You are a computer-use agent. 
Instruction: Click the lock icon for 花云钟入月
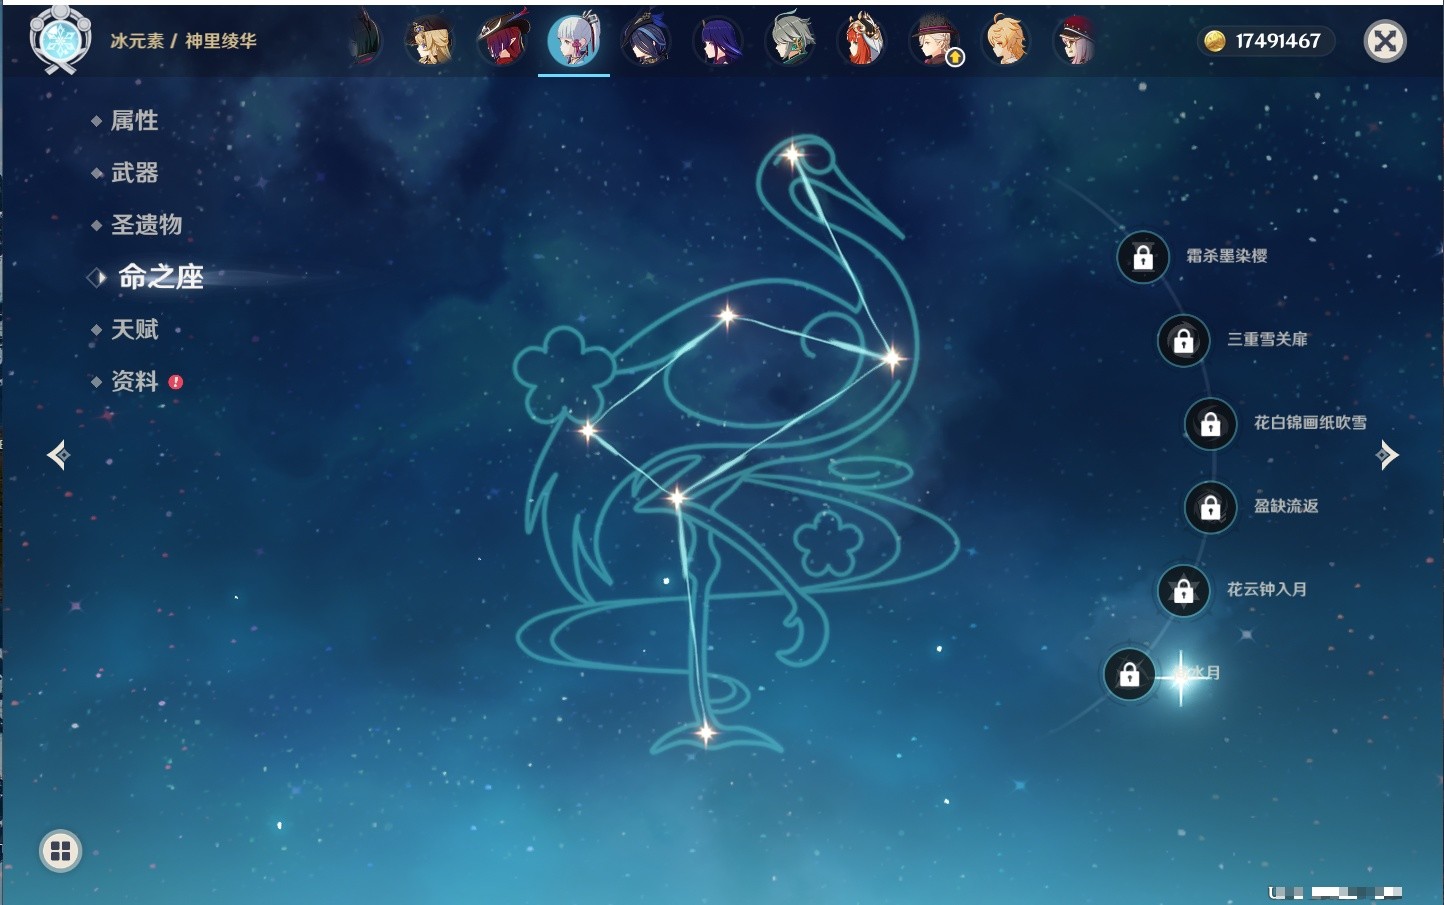(1183, 590)
